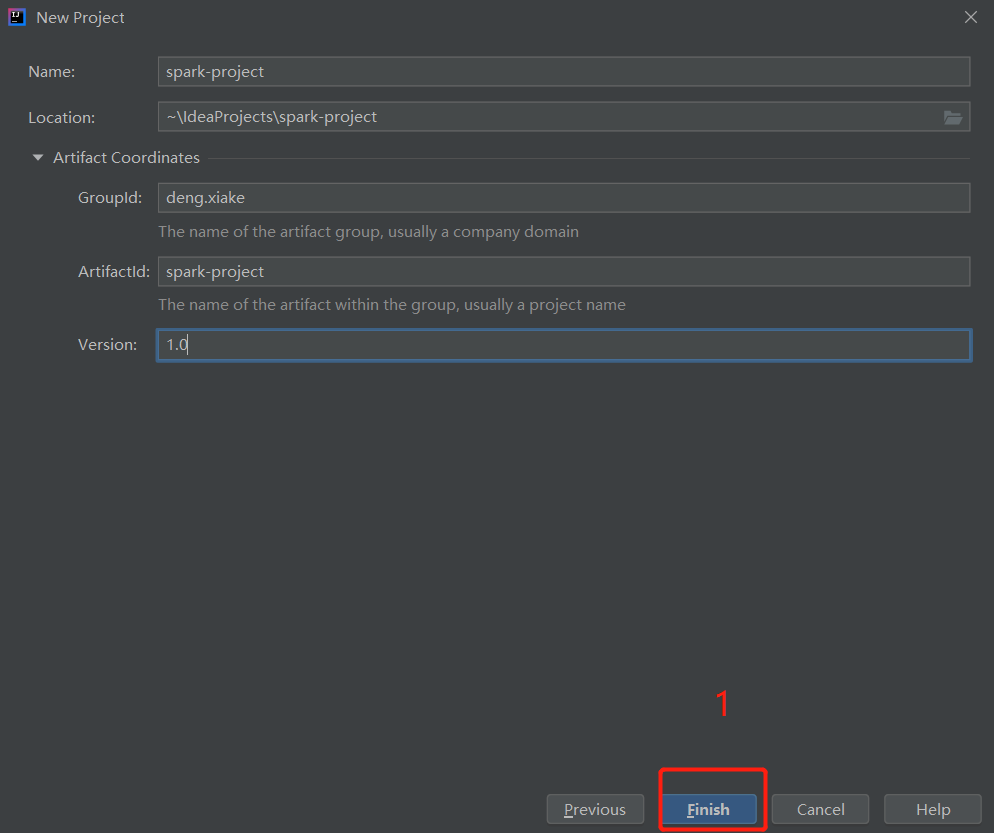994x833 pixels.
Task: Click the IntelliJ IDEA title icon
Action: pyautogui.click(x=16, y=17)
